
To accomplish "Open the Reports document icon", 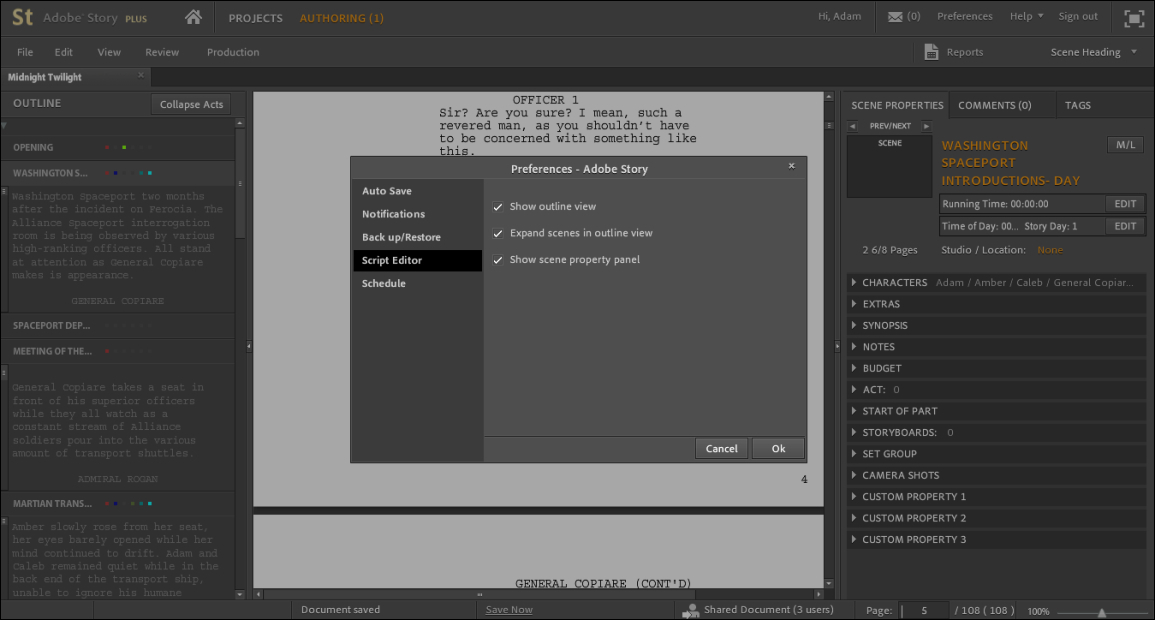I will (x=931, y=52).
